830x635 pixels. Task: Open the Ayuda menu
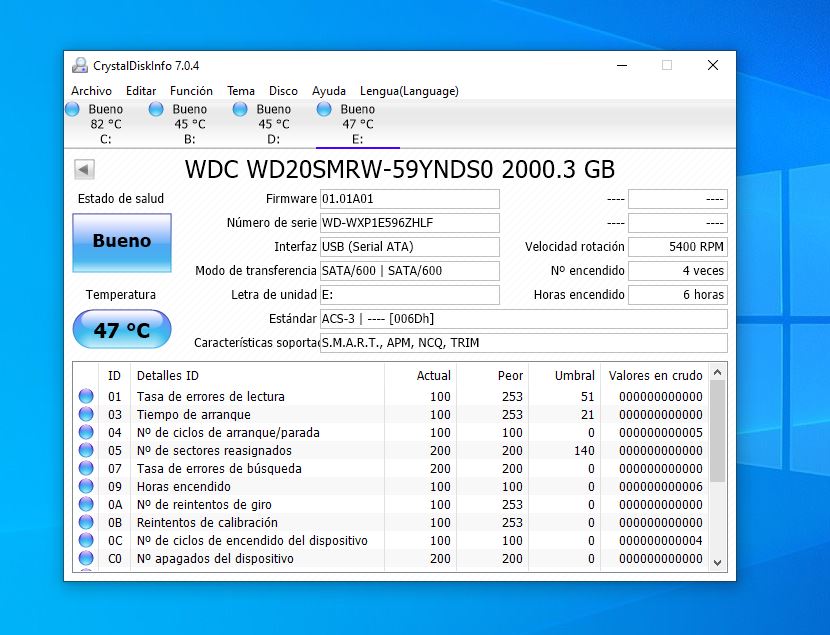(329, 90)
